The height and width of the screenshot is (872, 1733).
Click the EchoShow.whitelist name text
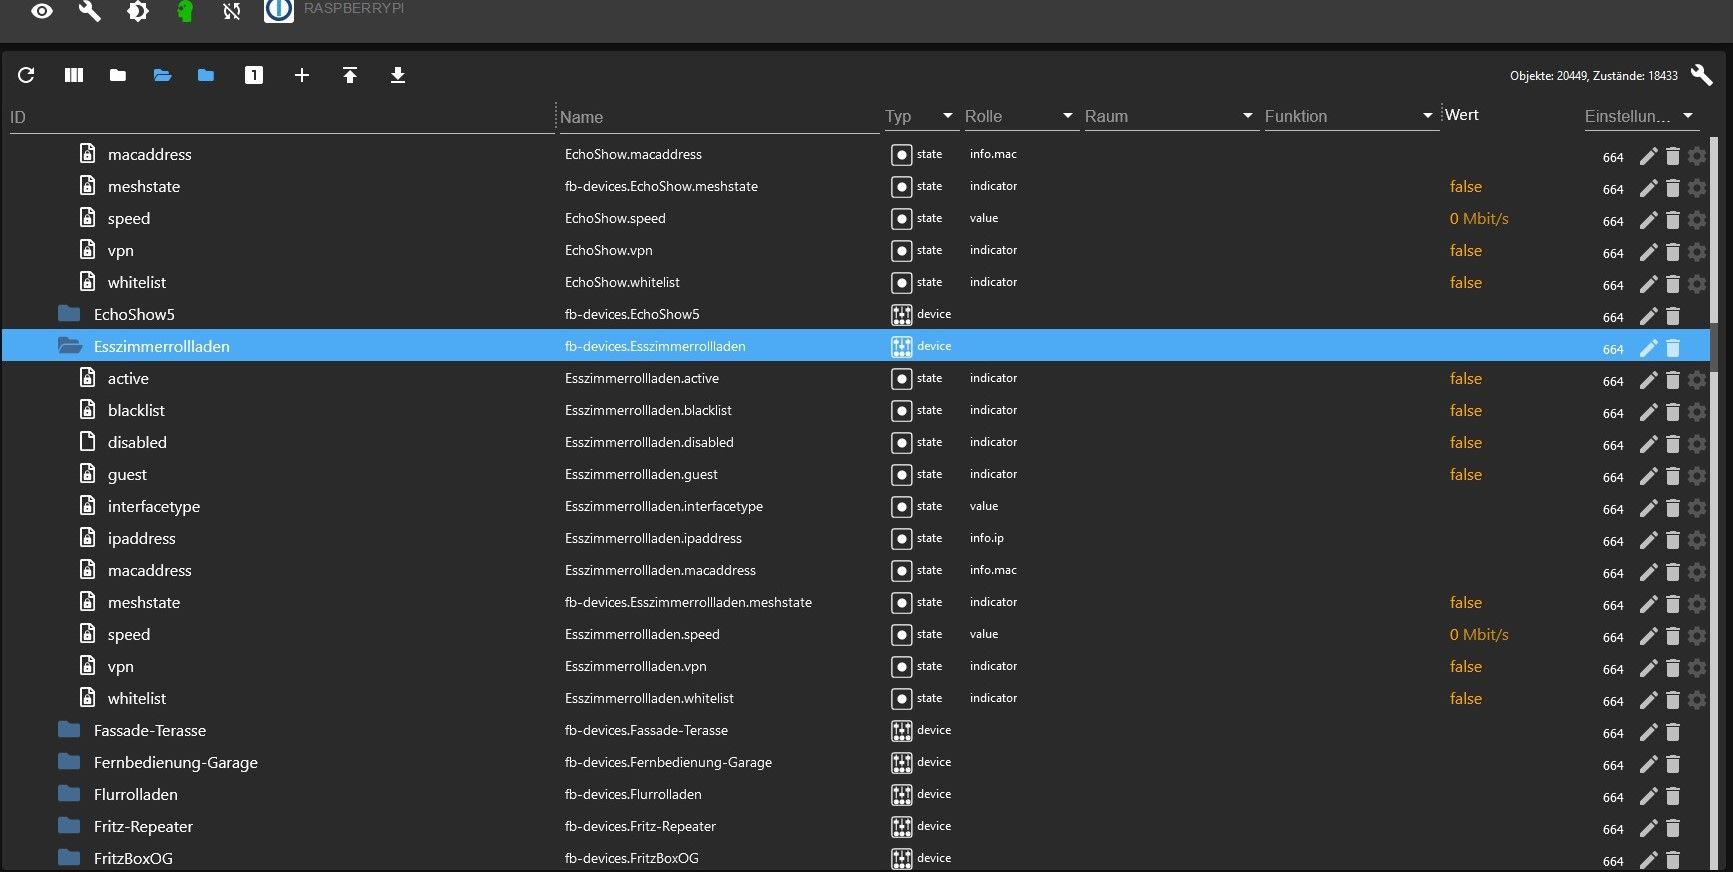tap(622, 282)
